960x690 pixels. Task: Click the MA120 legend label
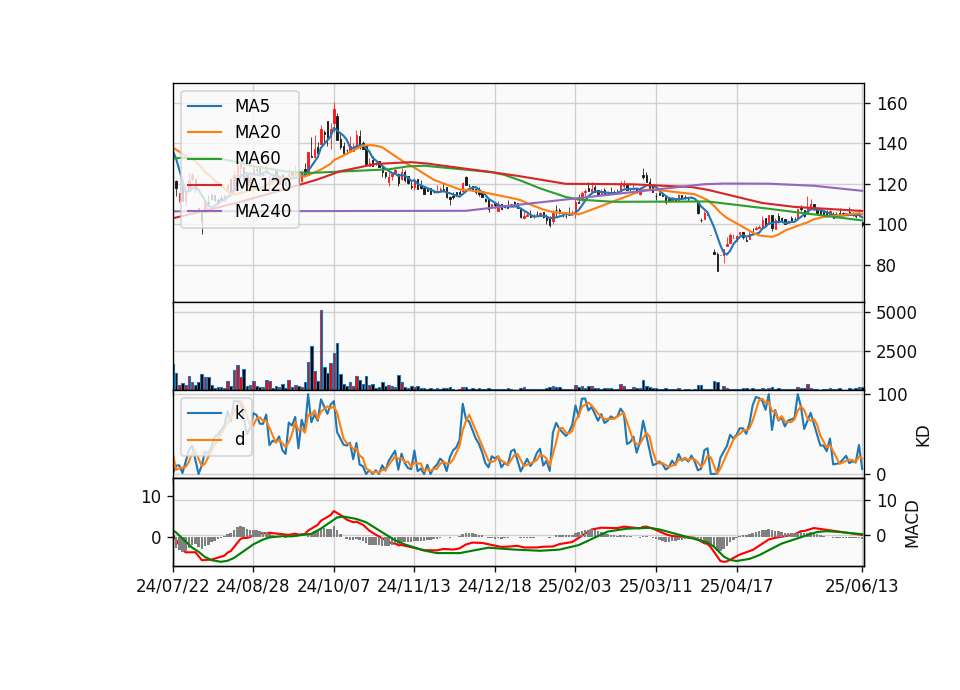(x=263, y=185)
